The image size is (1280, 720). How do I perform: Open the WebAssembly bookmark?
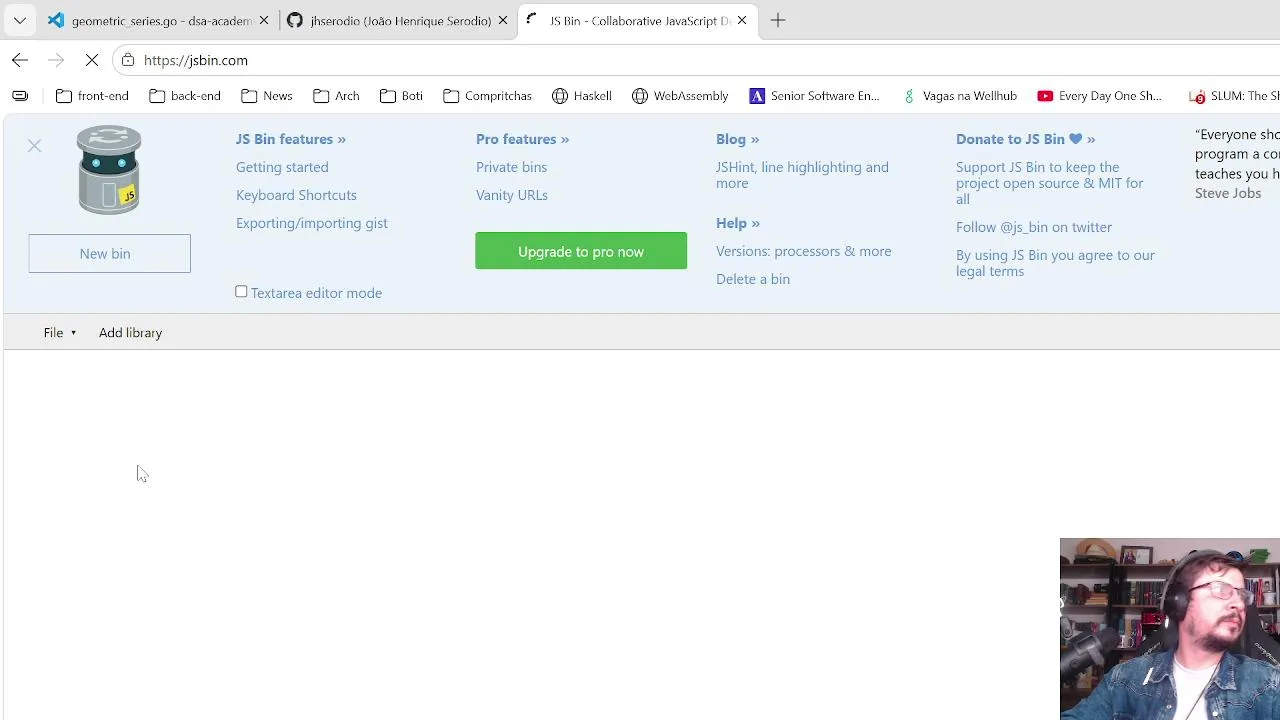[x=679, y=96]
